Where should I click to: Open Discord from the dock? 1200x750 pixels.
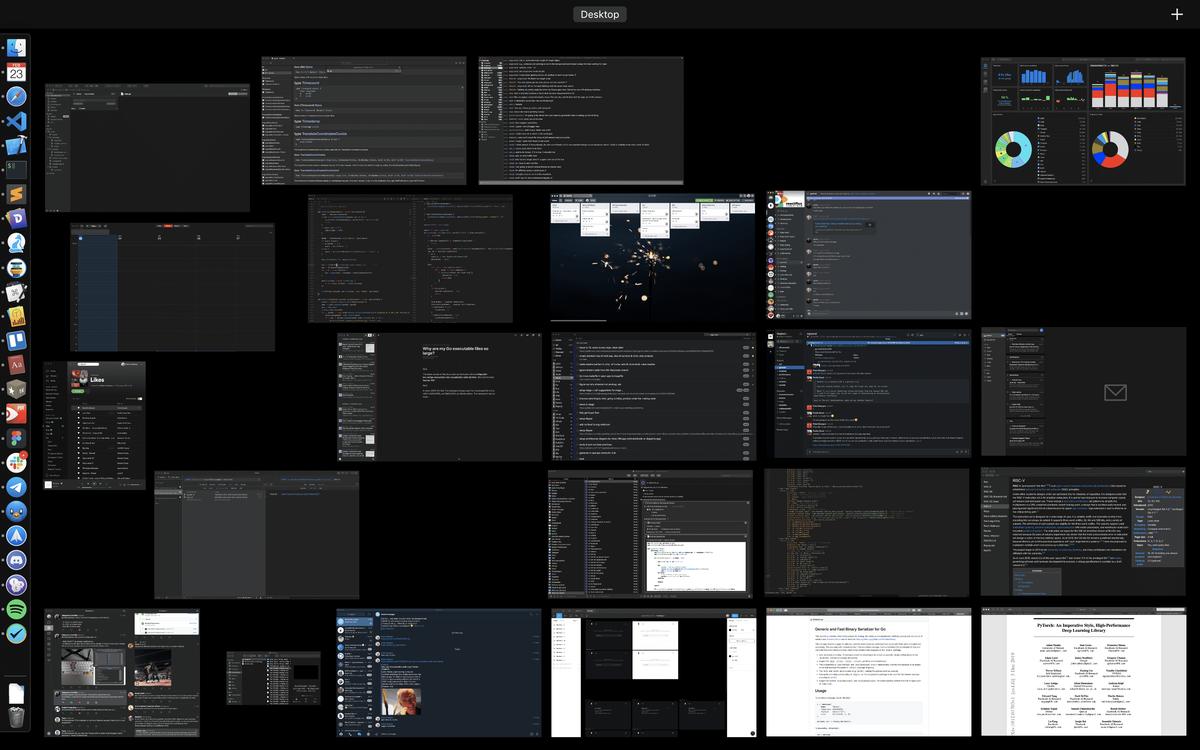click(x=16, y=560)
